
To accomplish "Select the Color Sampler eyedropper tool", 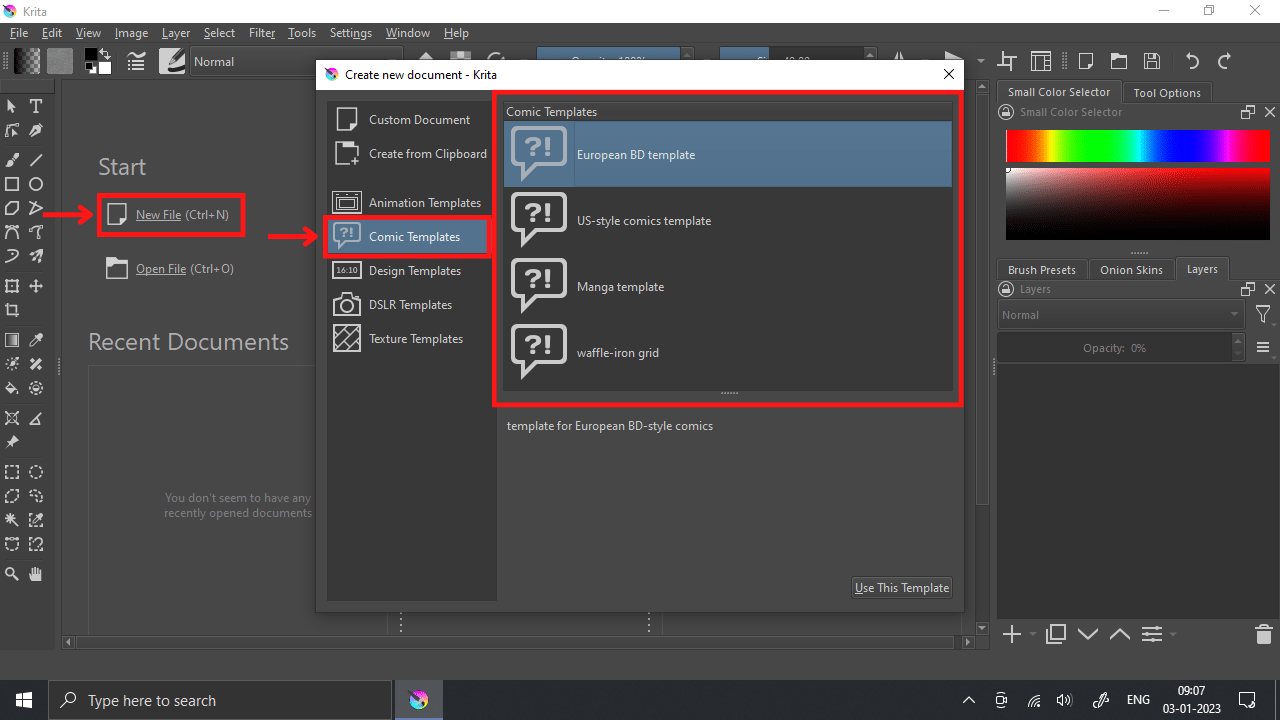I will tap(36, 340).
